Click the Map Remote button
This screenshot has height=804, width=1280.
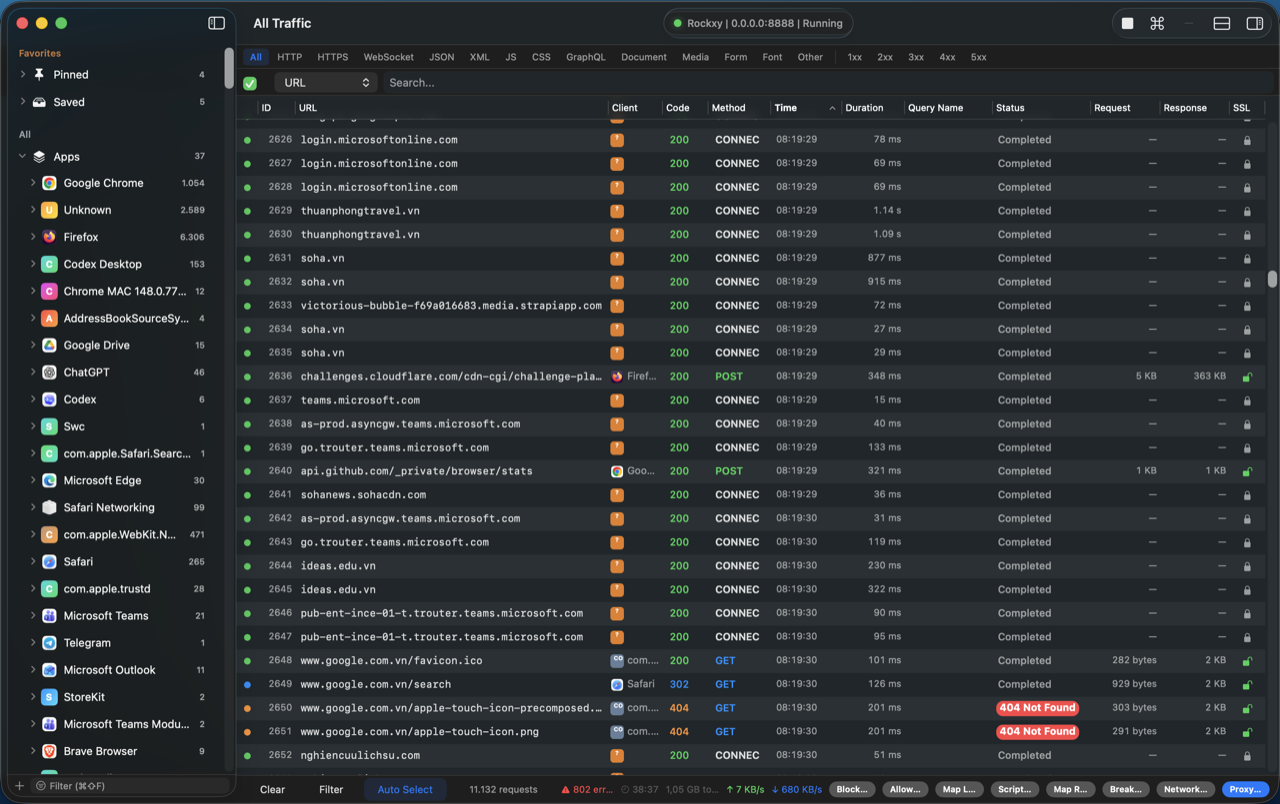1070,789
